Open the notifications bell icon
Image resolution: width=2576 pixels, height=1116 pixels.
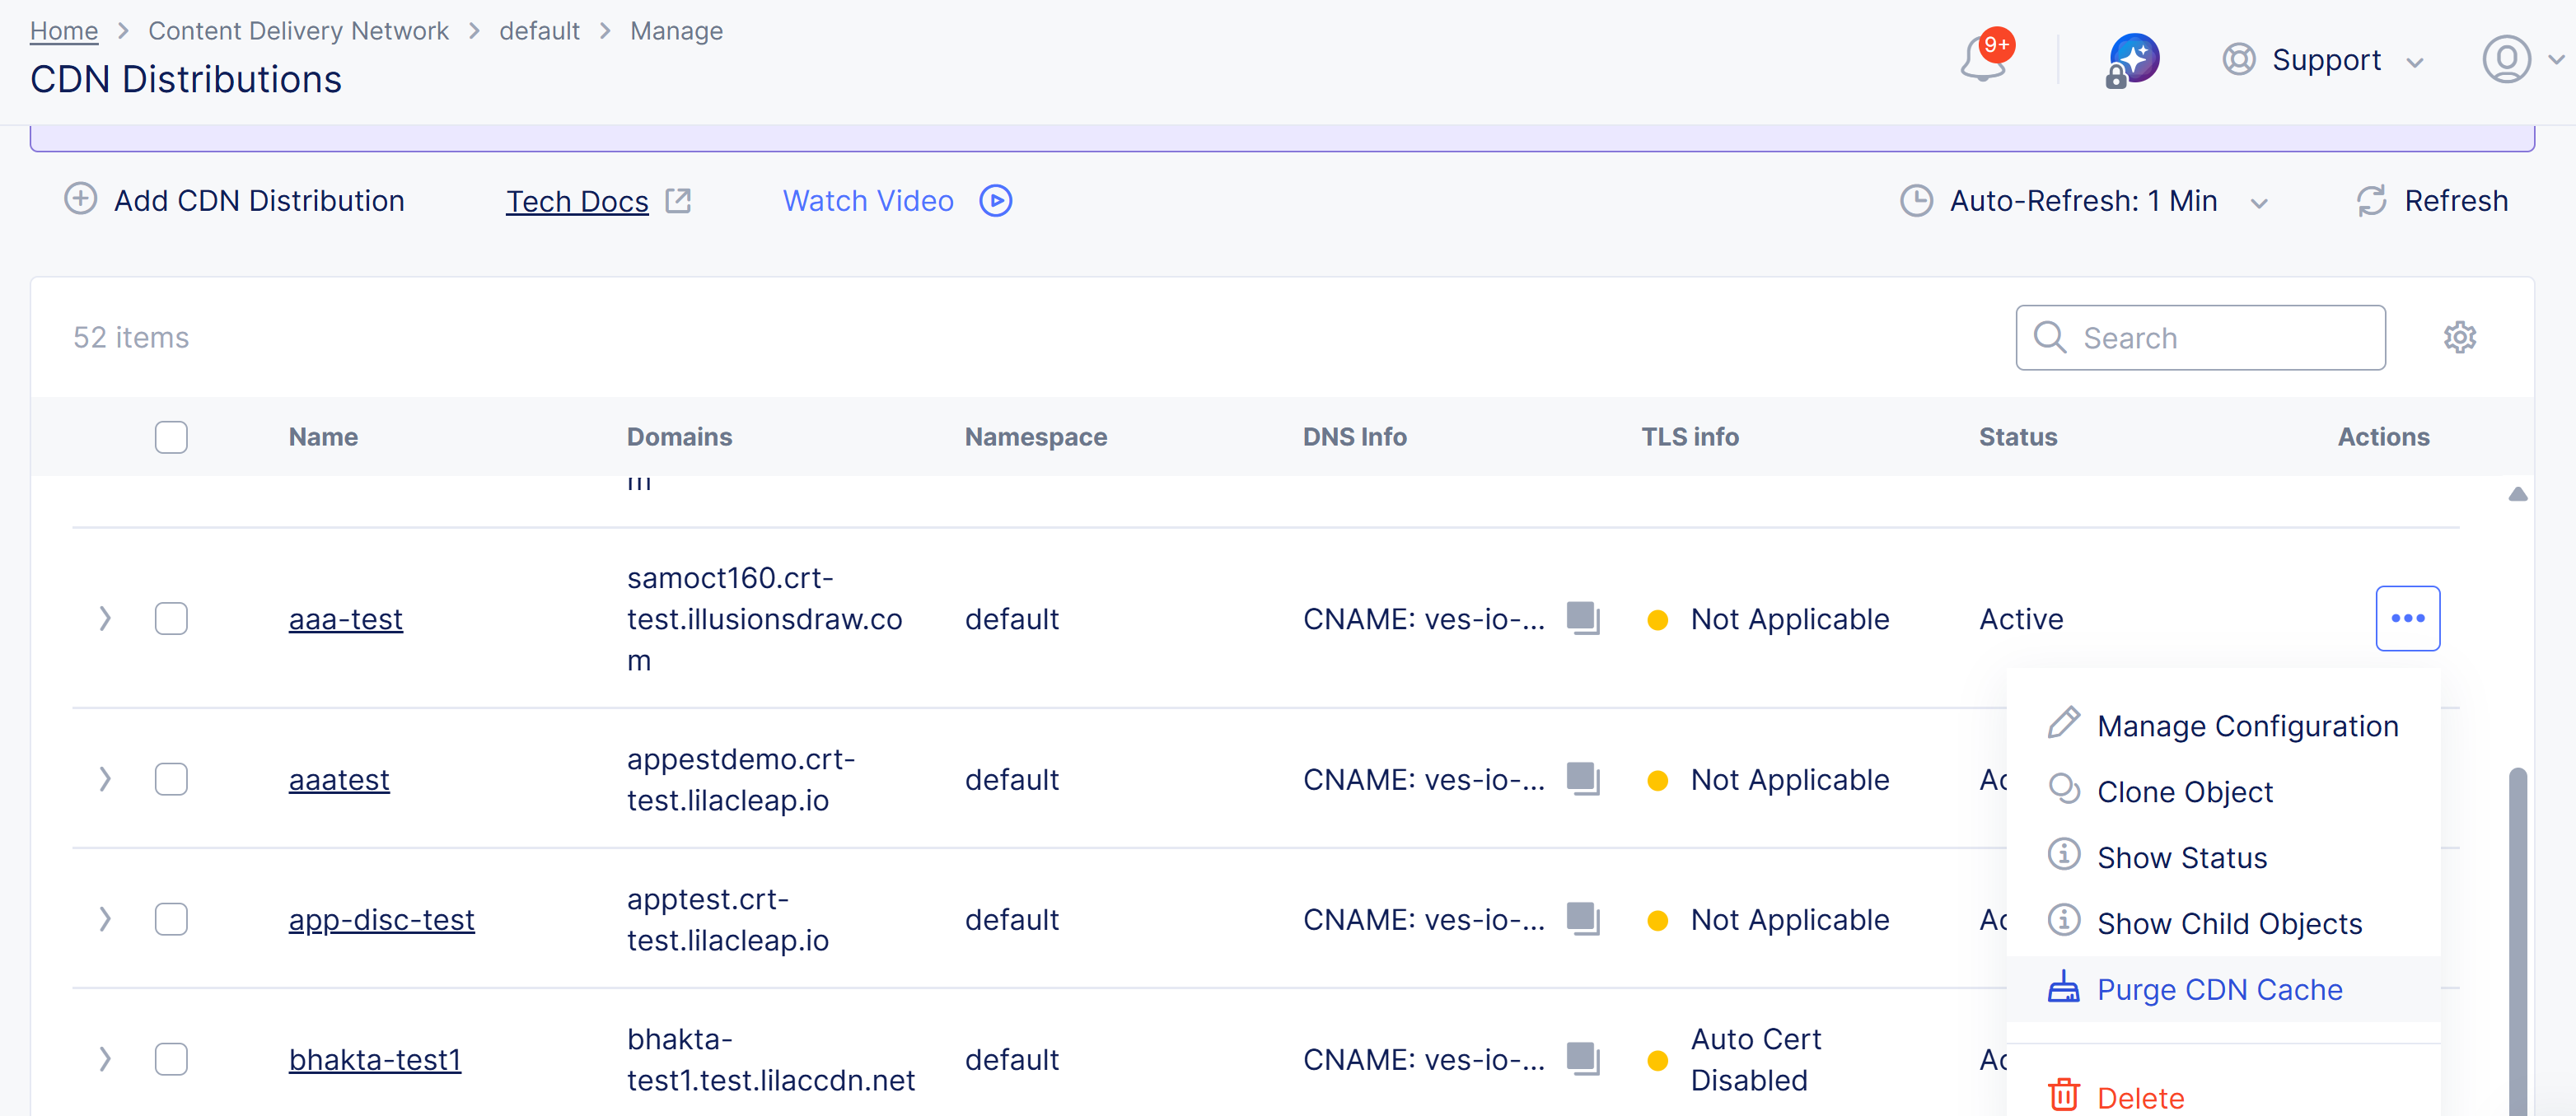[x=1983, y=60]
